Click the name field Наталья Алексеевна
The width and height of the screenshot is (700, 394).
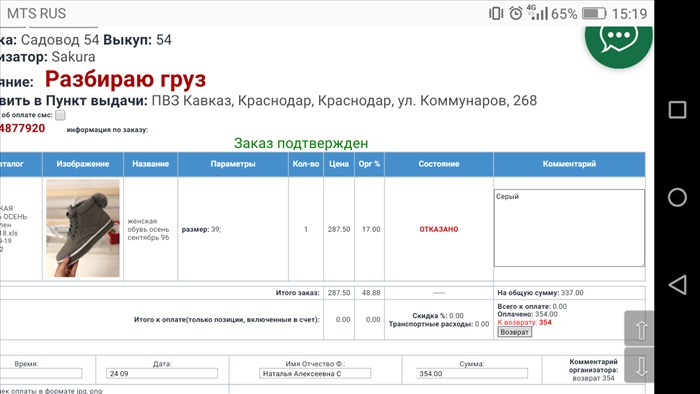[x=315, y=373]
